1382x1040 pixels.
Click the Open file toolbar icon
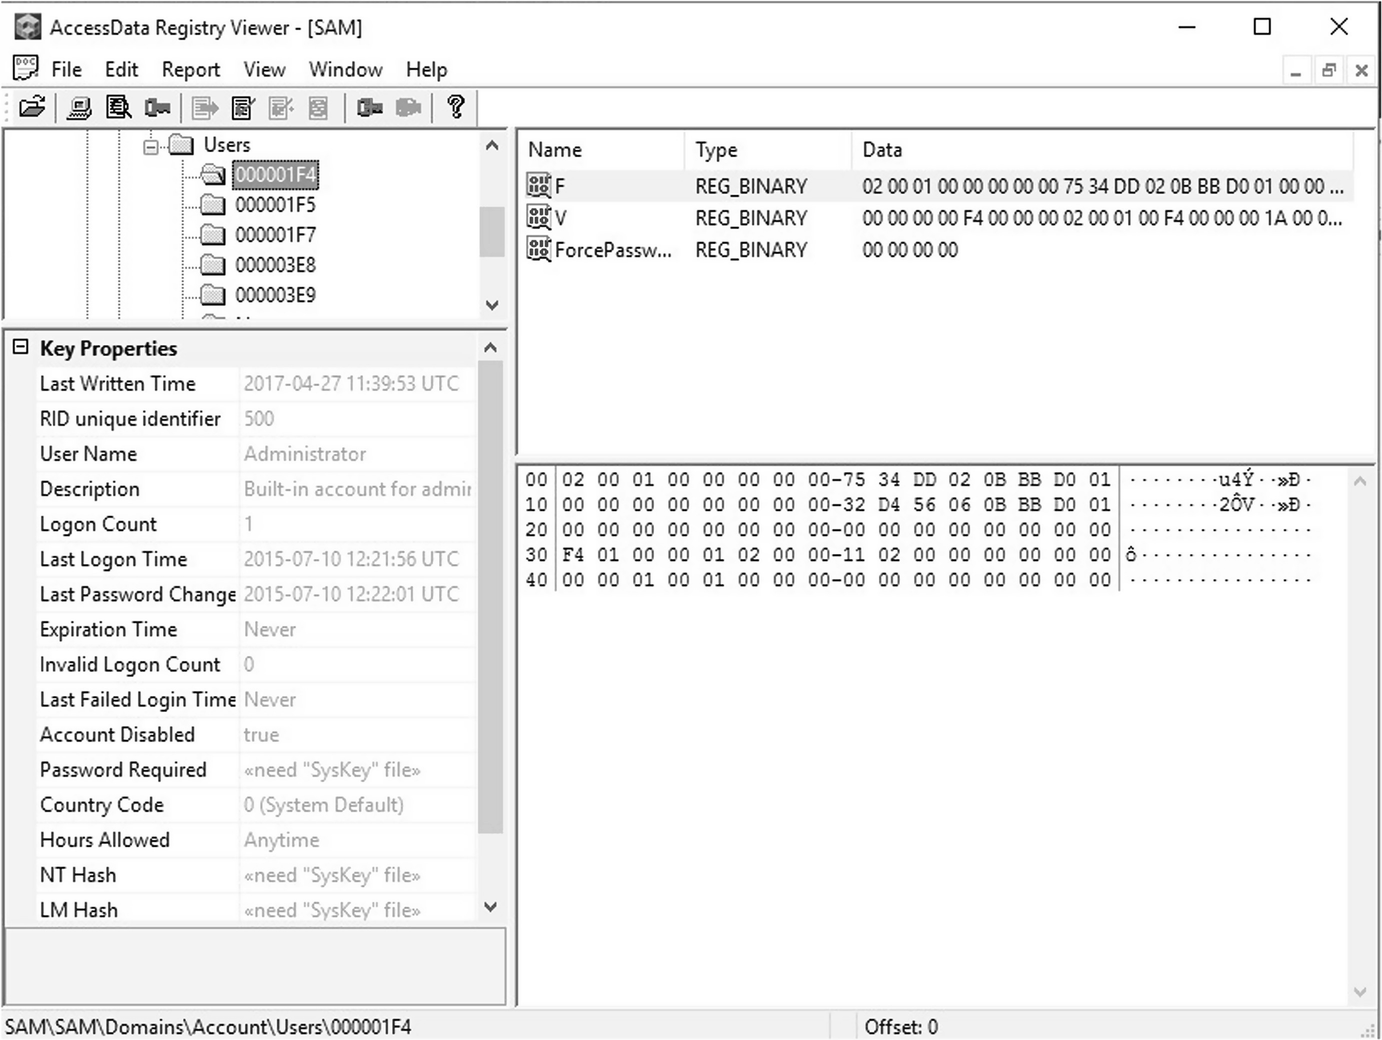[x=32, y=107]
